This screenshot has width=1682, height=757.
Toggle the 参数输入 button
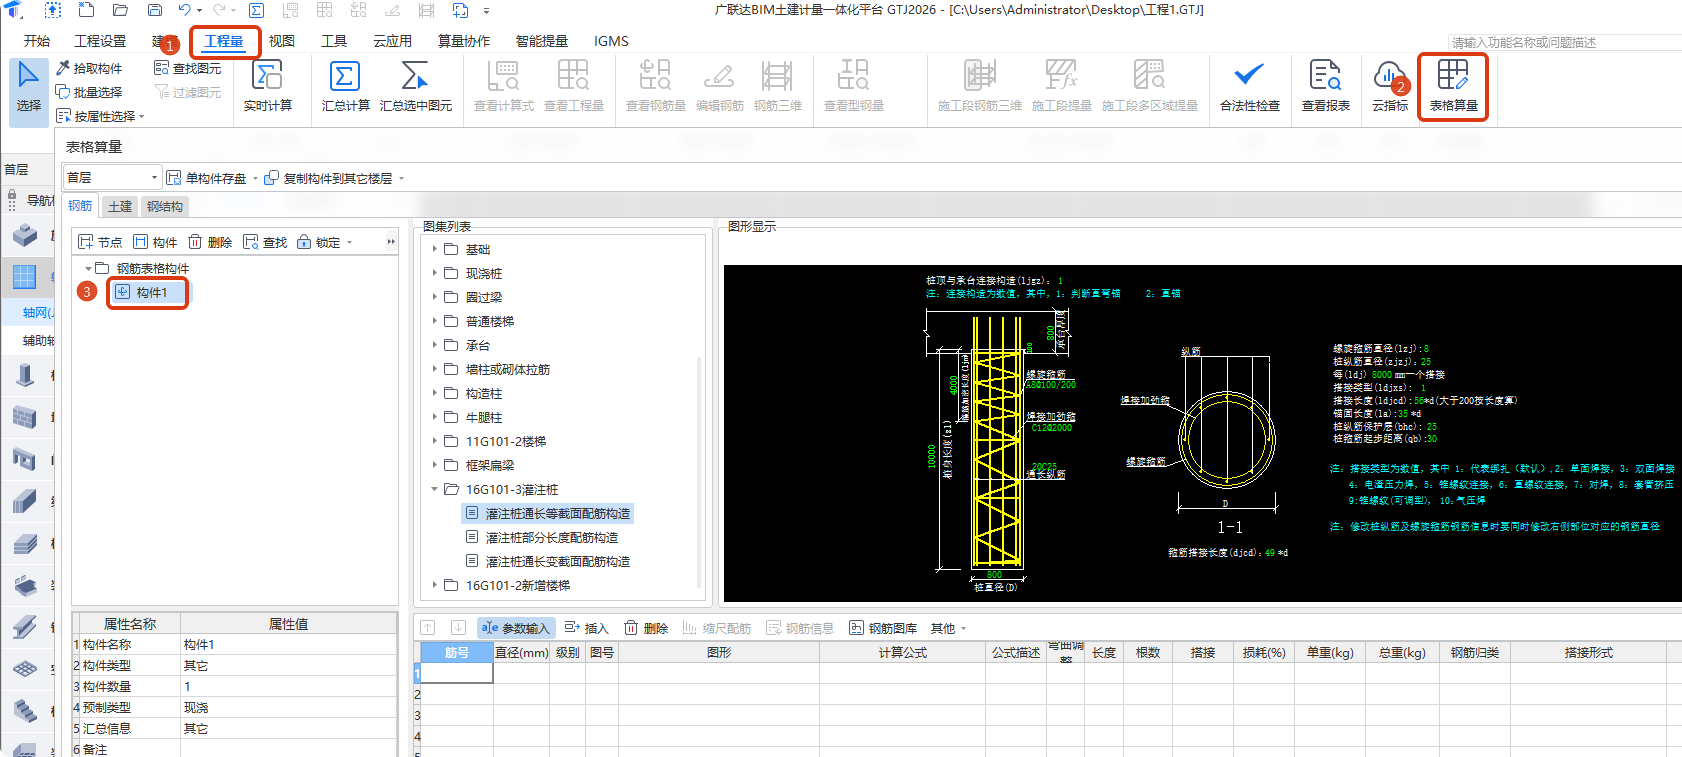pos(515,628)
